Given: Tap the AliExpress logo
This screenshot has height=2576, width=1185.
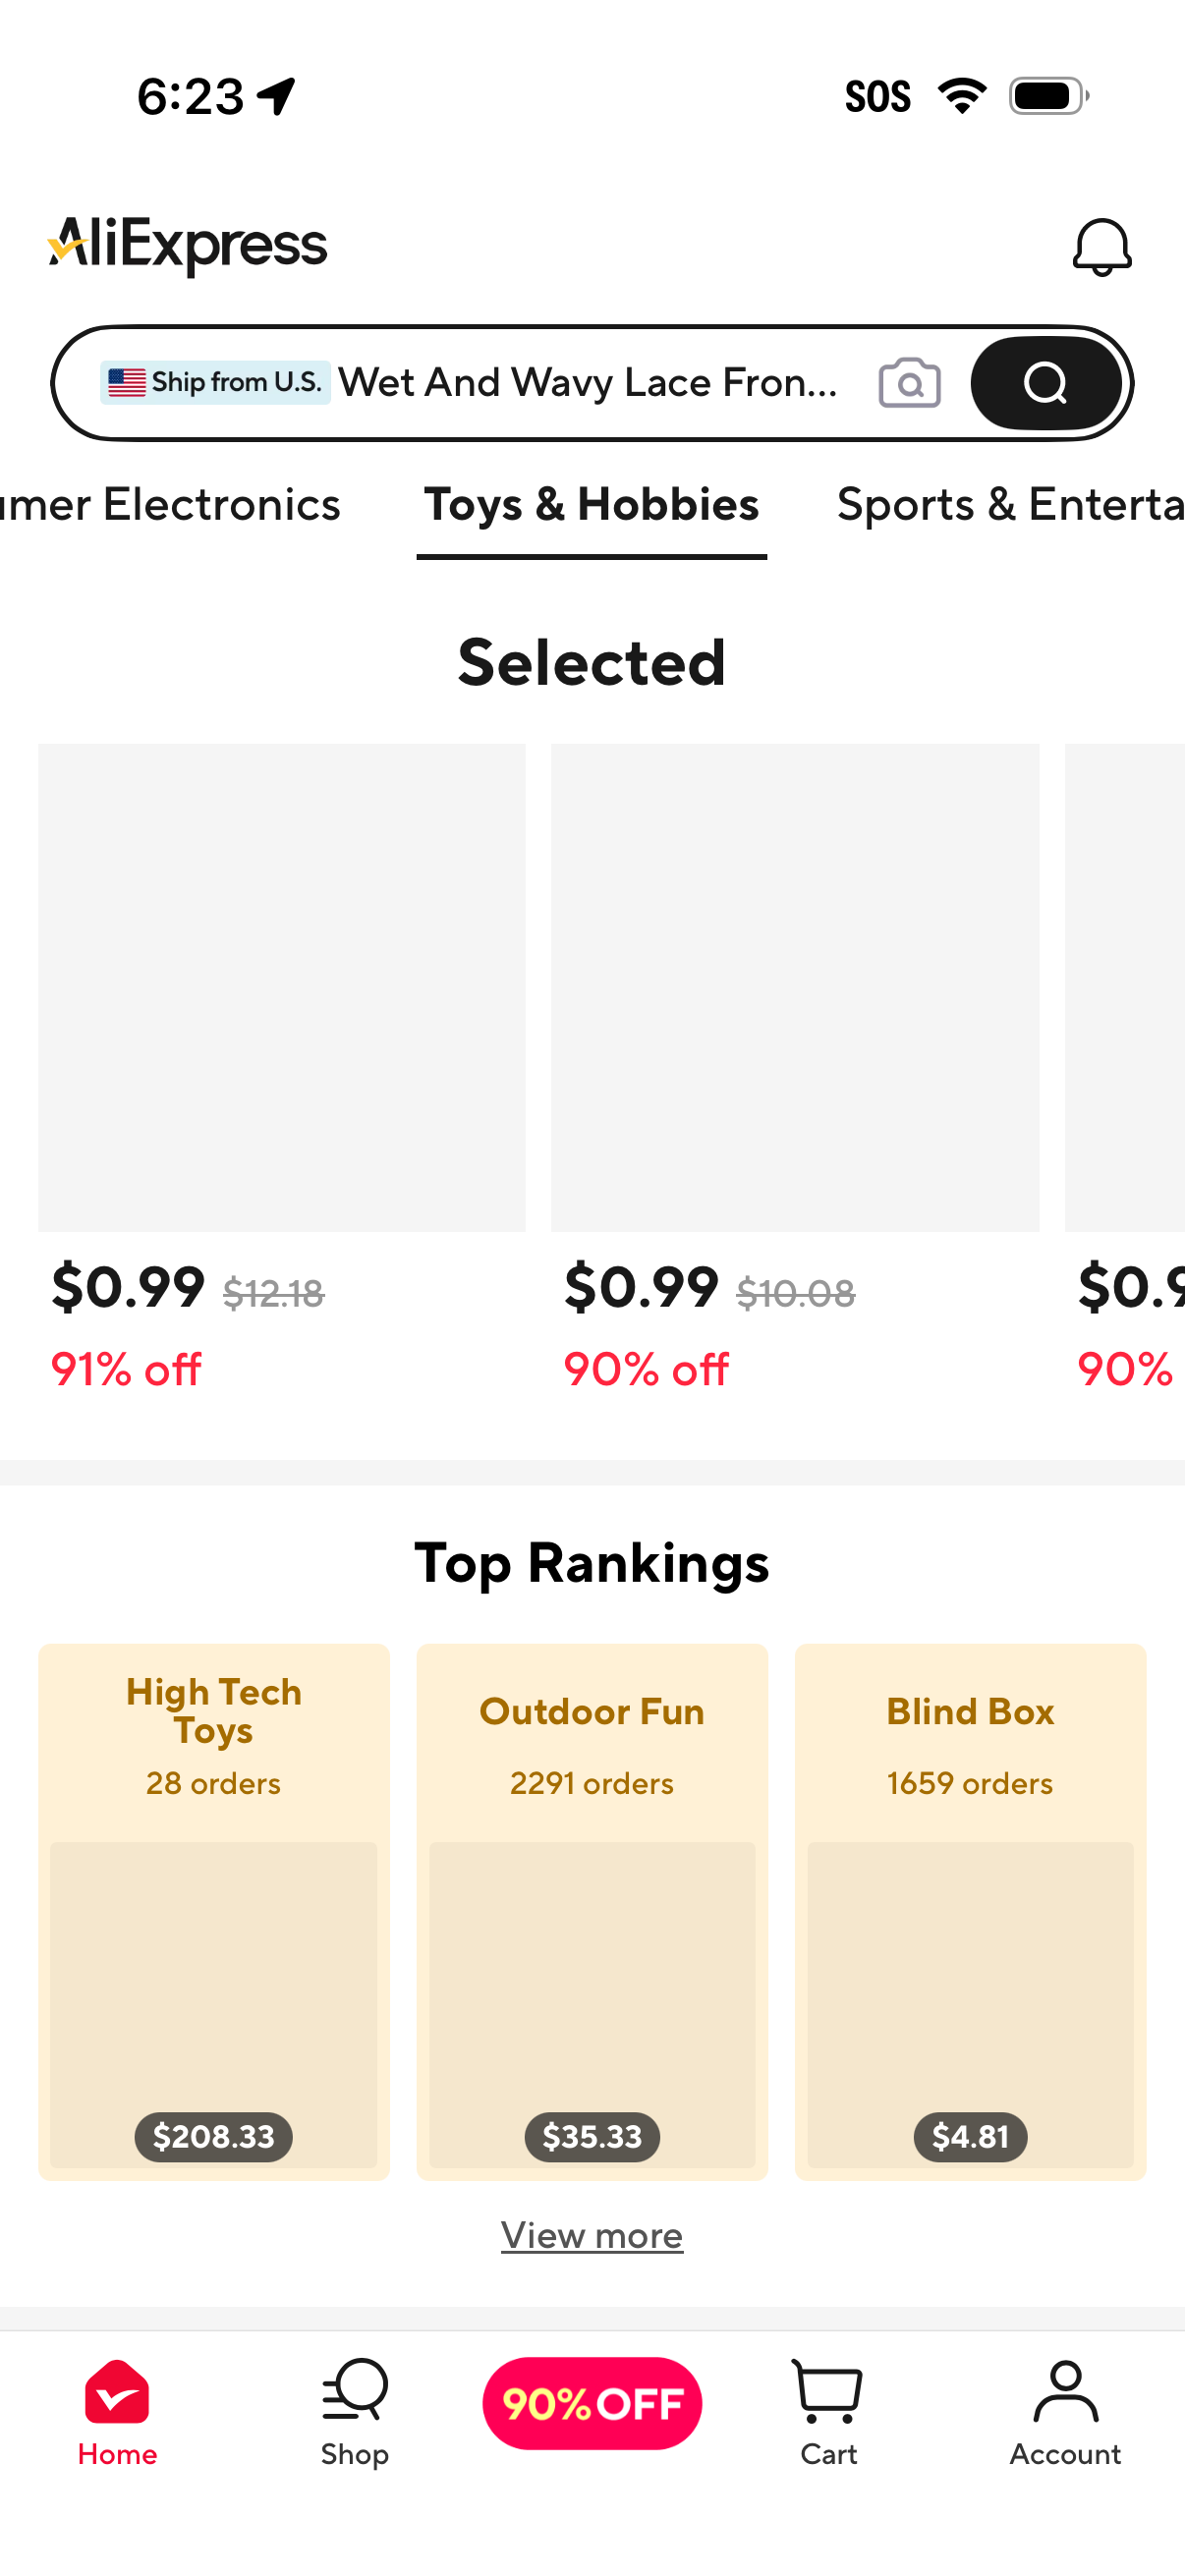Looking at the screenshot, I should pos(188,244).
